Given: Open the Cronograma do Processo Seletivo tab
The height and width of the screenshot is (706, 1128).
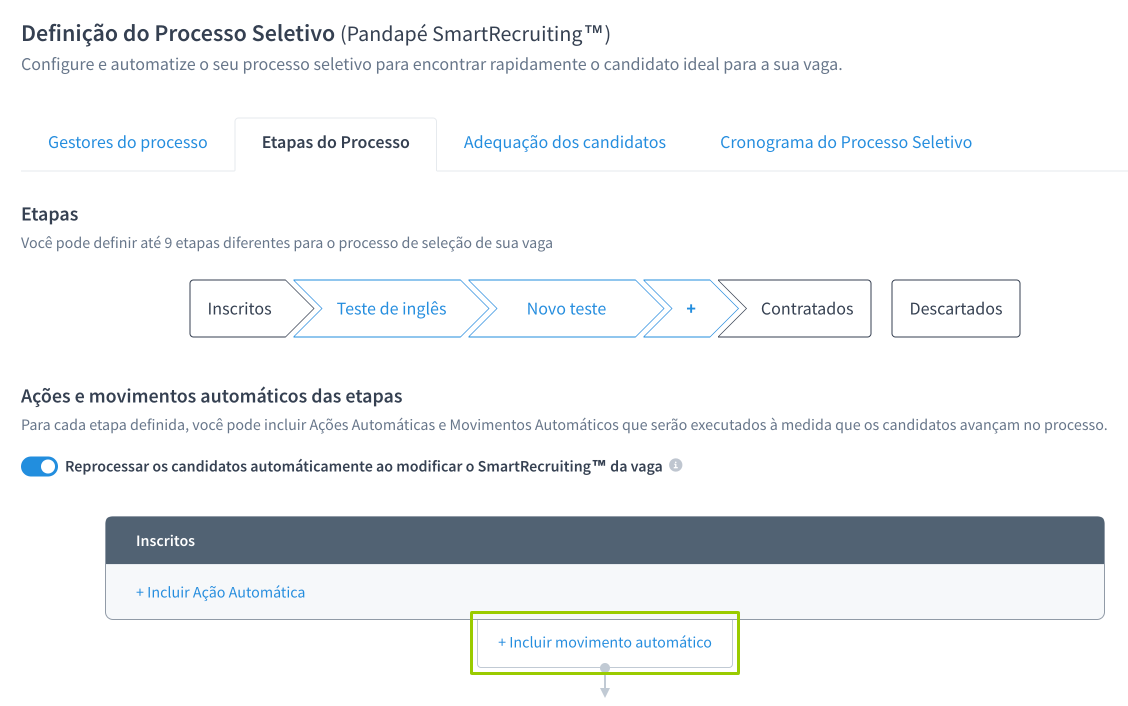Looking at the screenshot, I should point(845,142).
